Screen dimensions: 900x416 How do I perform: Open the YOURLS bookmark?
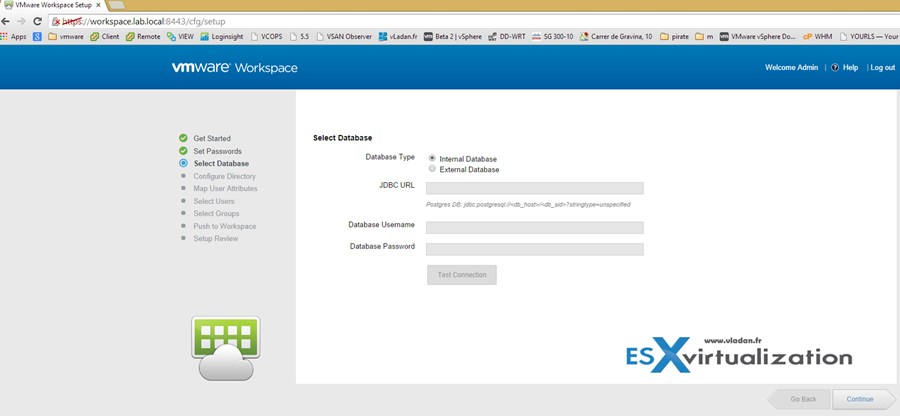pos(869,36)
